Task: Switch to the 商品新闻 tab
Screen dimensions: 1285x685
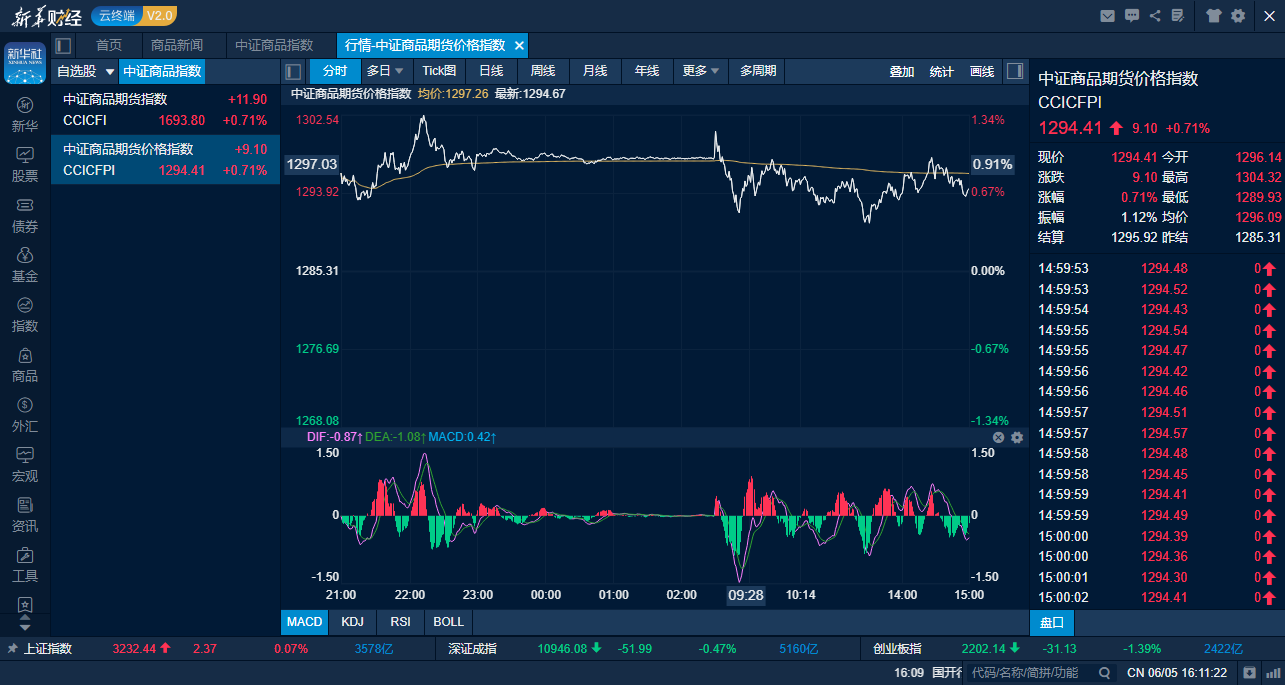Action: click(177, 45)
